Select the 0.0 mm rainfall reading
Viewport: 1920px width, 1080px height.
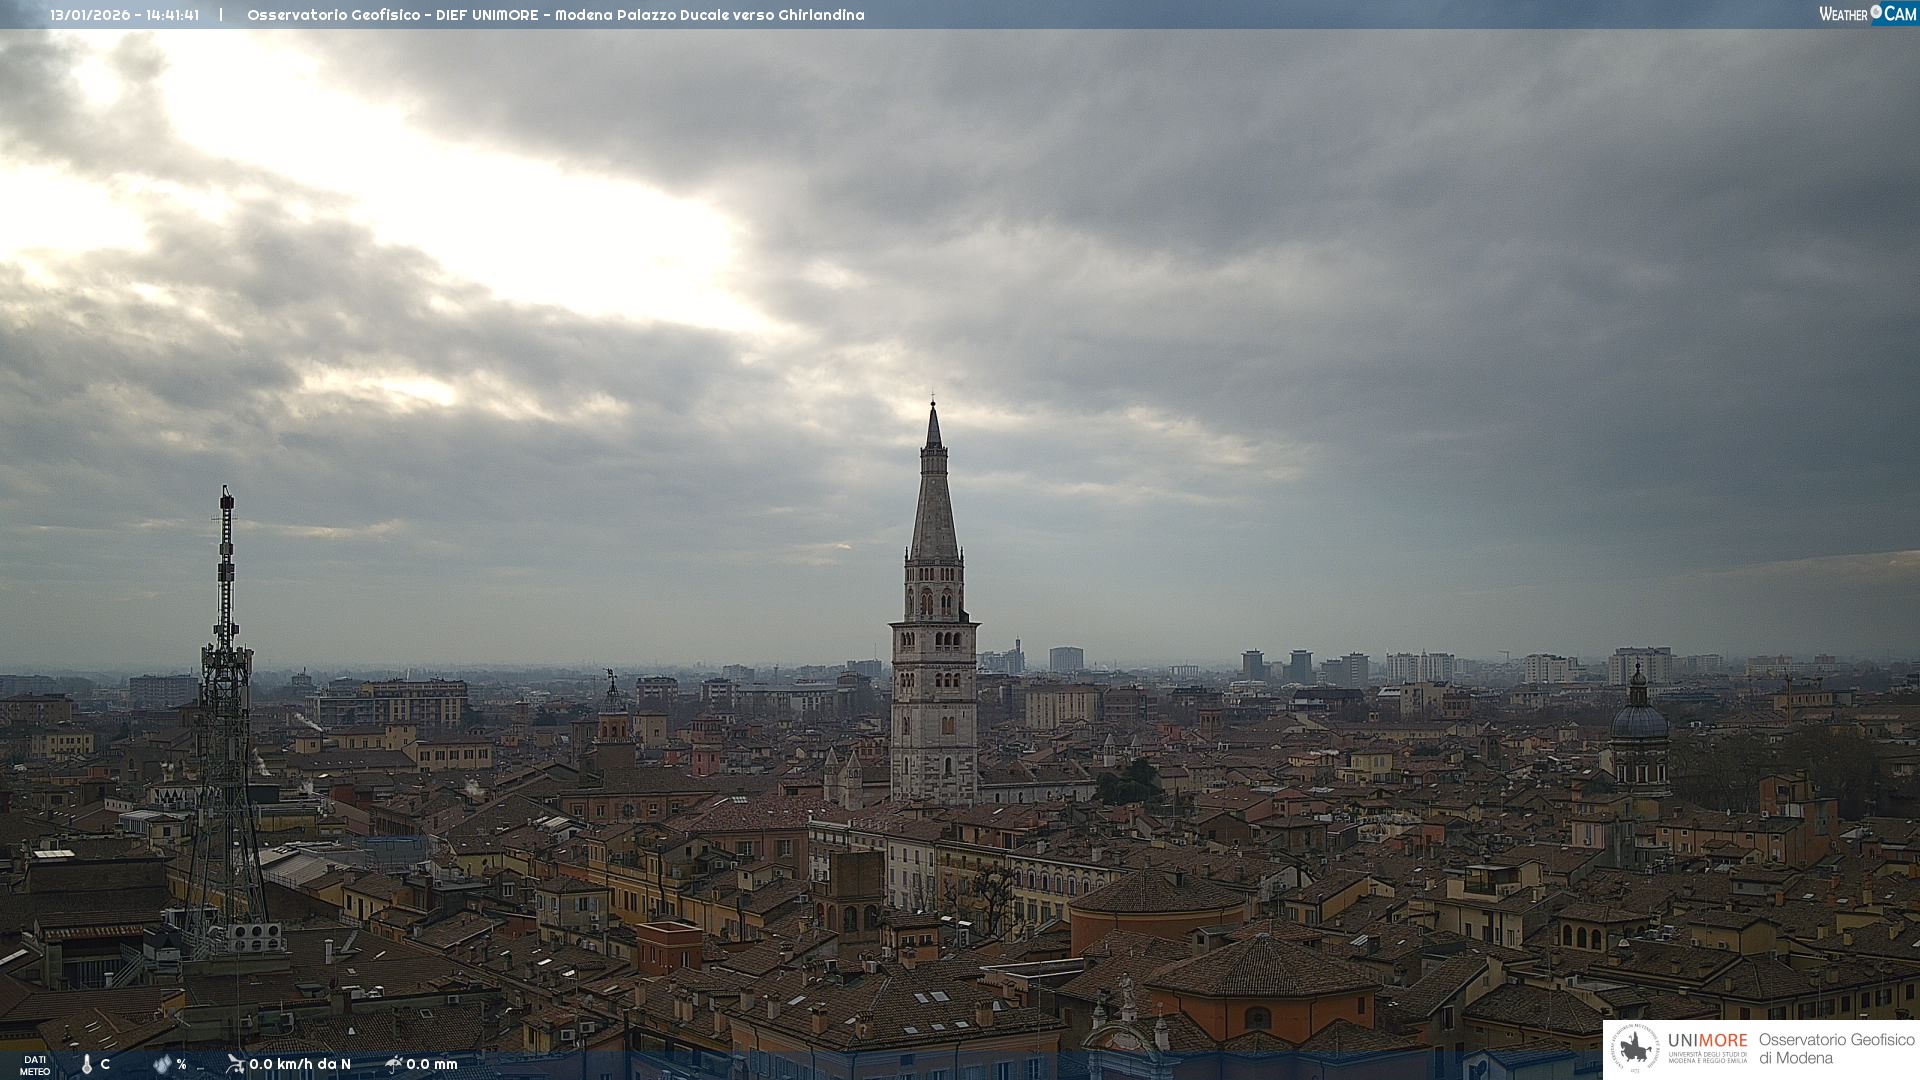pos(432,1064)
